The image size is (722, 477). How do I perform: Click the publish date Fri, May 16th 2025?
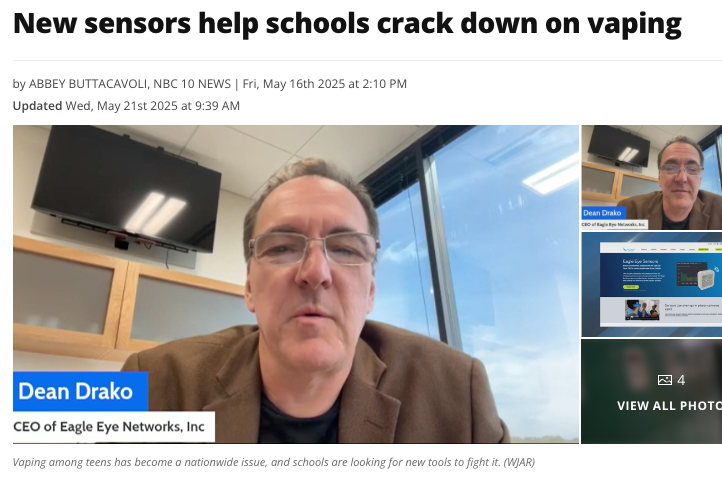coord(294,84)
